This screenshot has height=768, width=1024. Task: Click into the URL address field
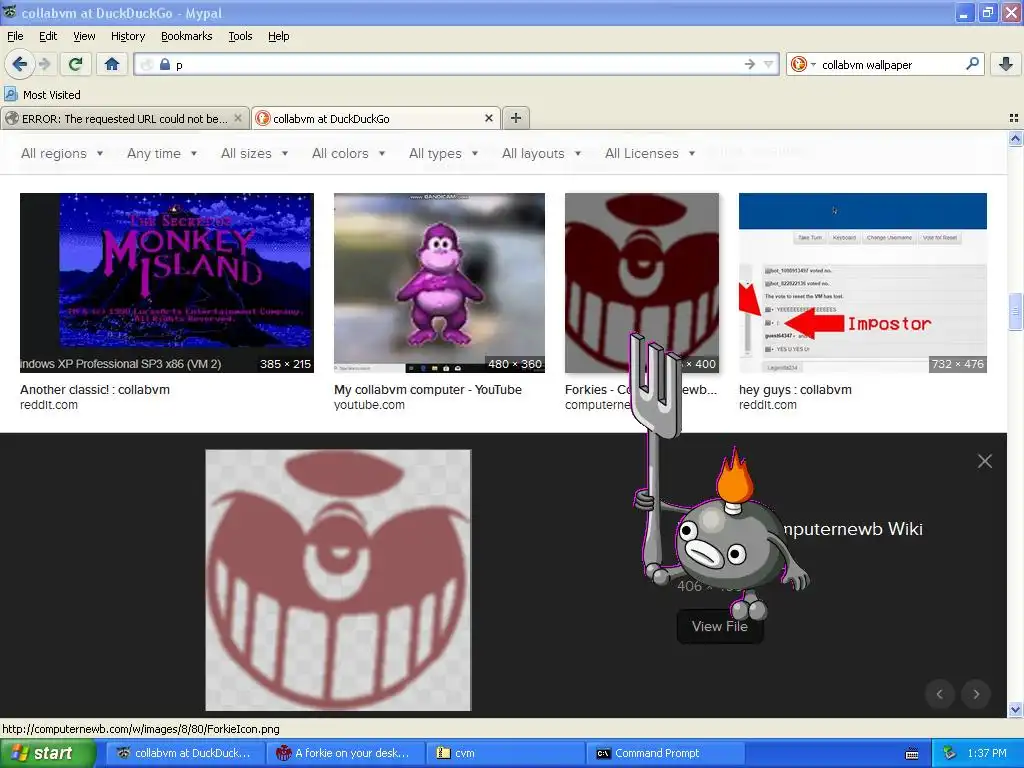pos(457,65)
